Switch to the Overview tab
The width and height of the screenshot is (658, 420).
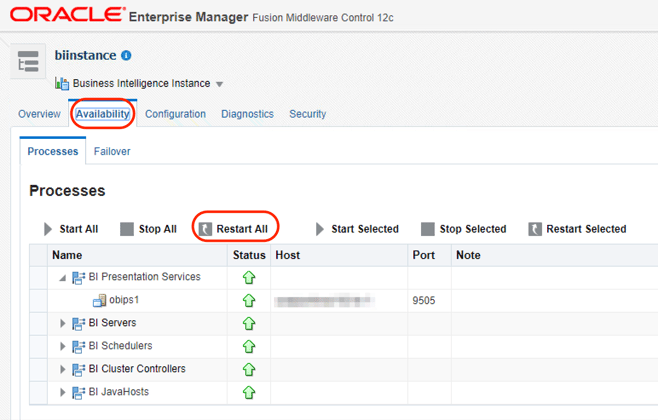coord(39,114)
